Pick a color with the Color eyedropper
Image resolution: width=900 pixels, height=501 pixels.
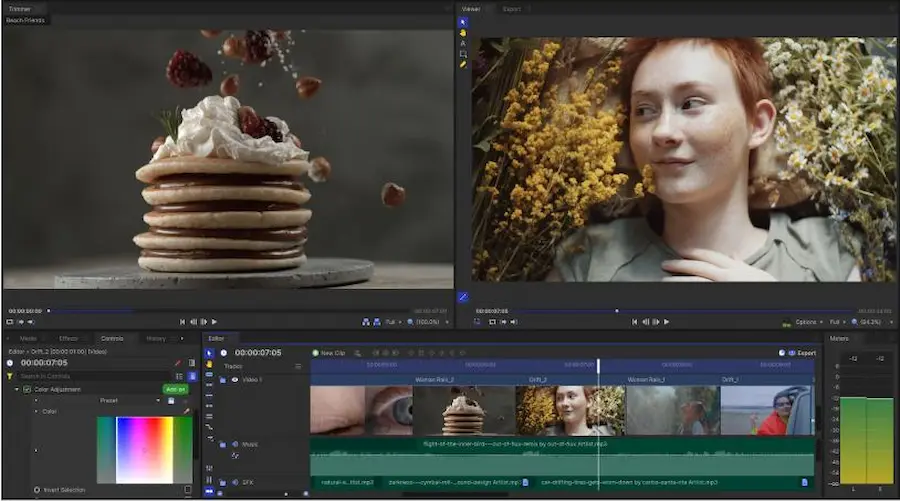tap(186, 411)
